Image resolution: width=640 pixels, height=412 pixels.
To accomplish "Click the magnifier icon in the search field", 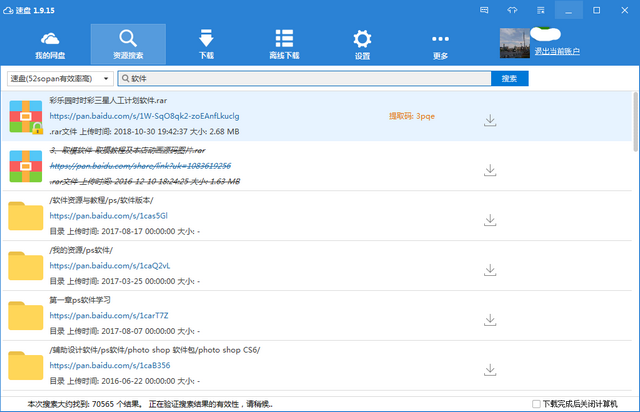I will click(x=125, y=78).
